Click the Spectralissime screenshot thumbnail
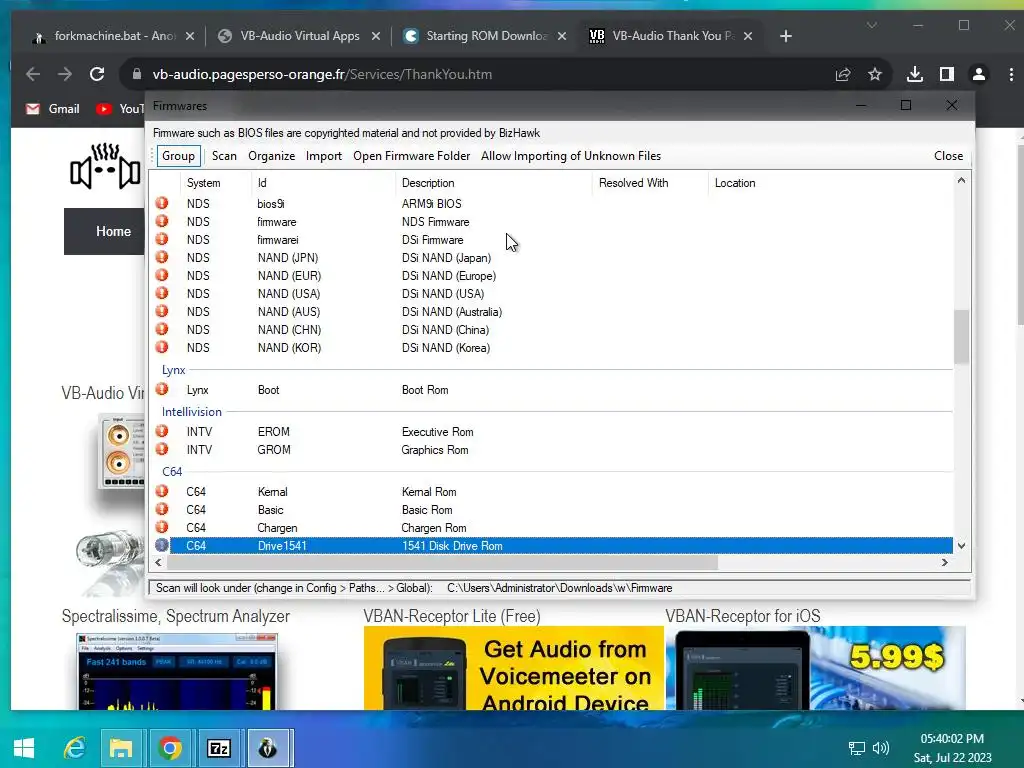The image size is (1024, 768). tap(177, 671)
